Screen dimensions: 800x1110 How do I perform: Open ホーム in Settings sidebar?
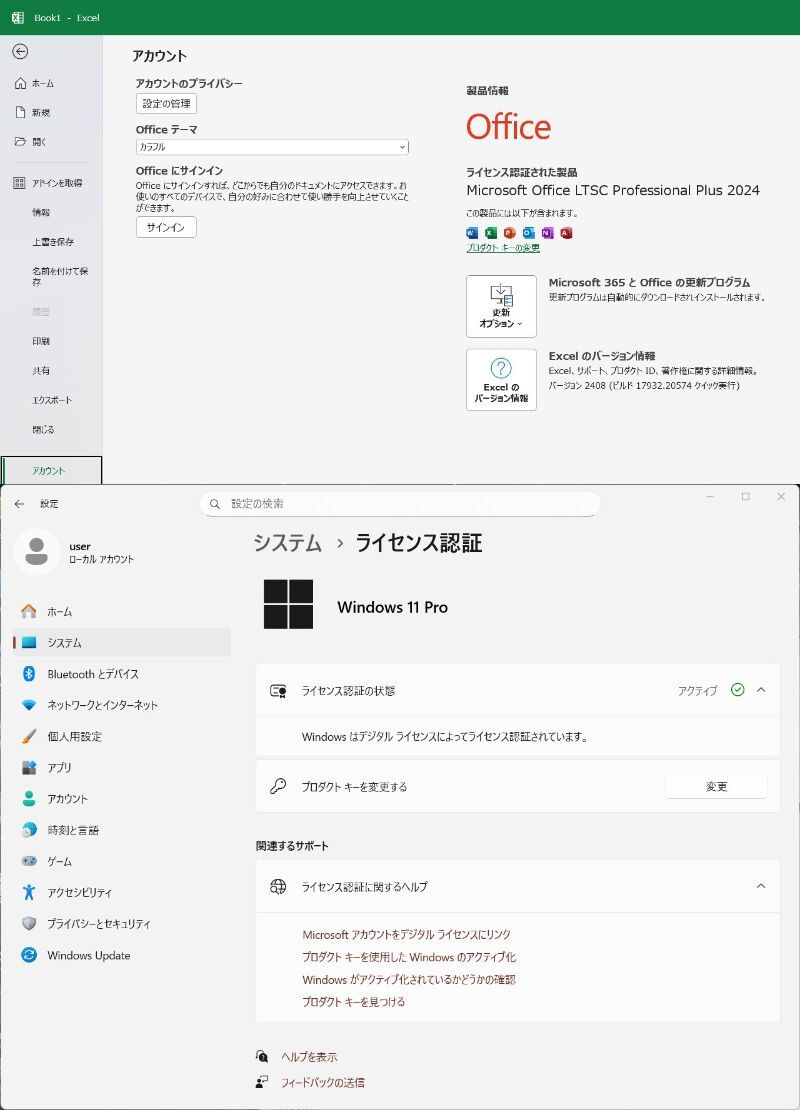pos(122,612)
